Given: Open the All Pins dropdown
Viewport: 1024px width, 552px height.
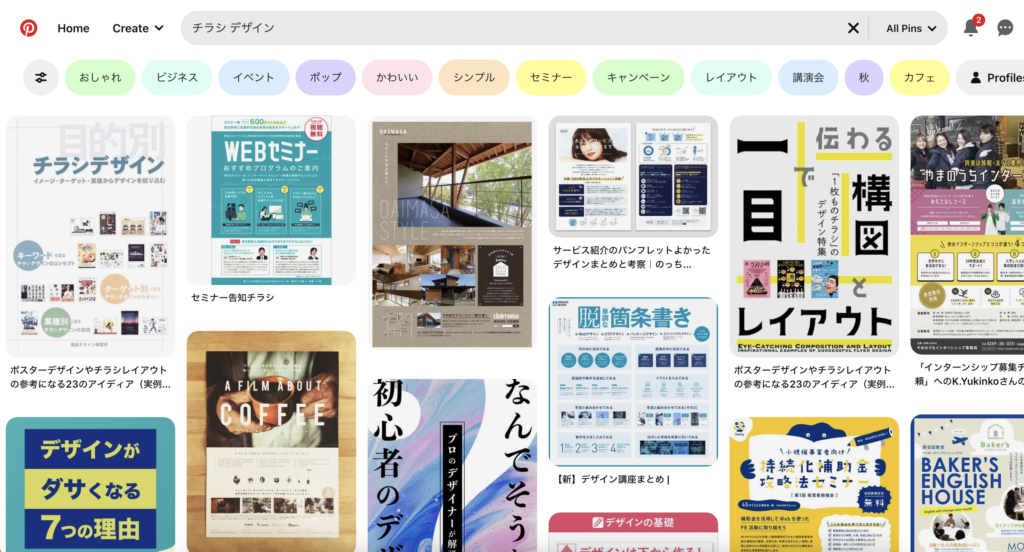Looking at the screenshot, I should pos(911,28).
